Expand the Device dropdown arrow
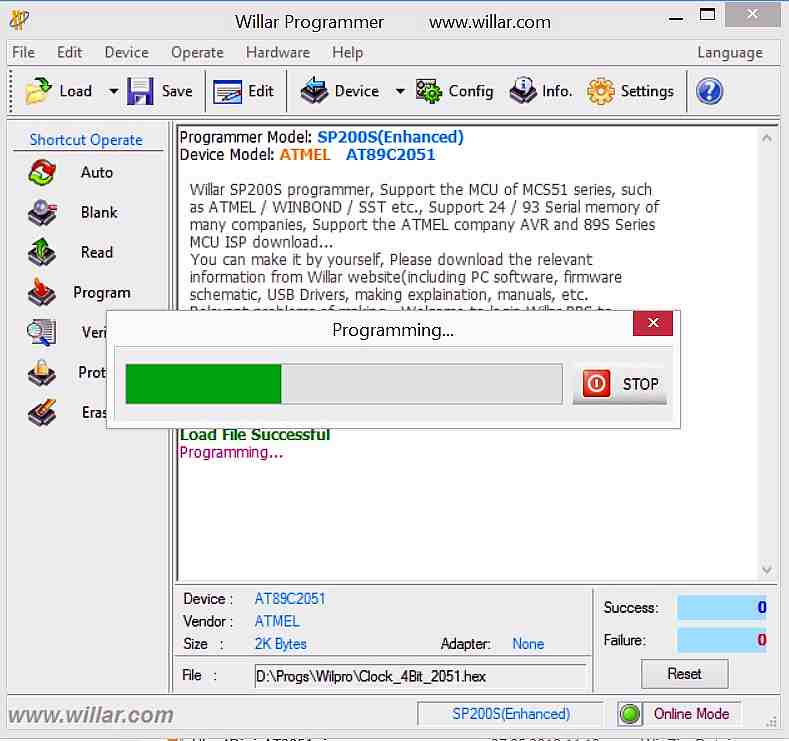This screenshot has height=741, width=789. pos(400,92)
